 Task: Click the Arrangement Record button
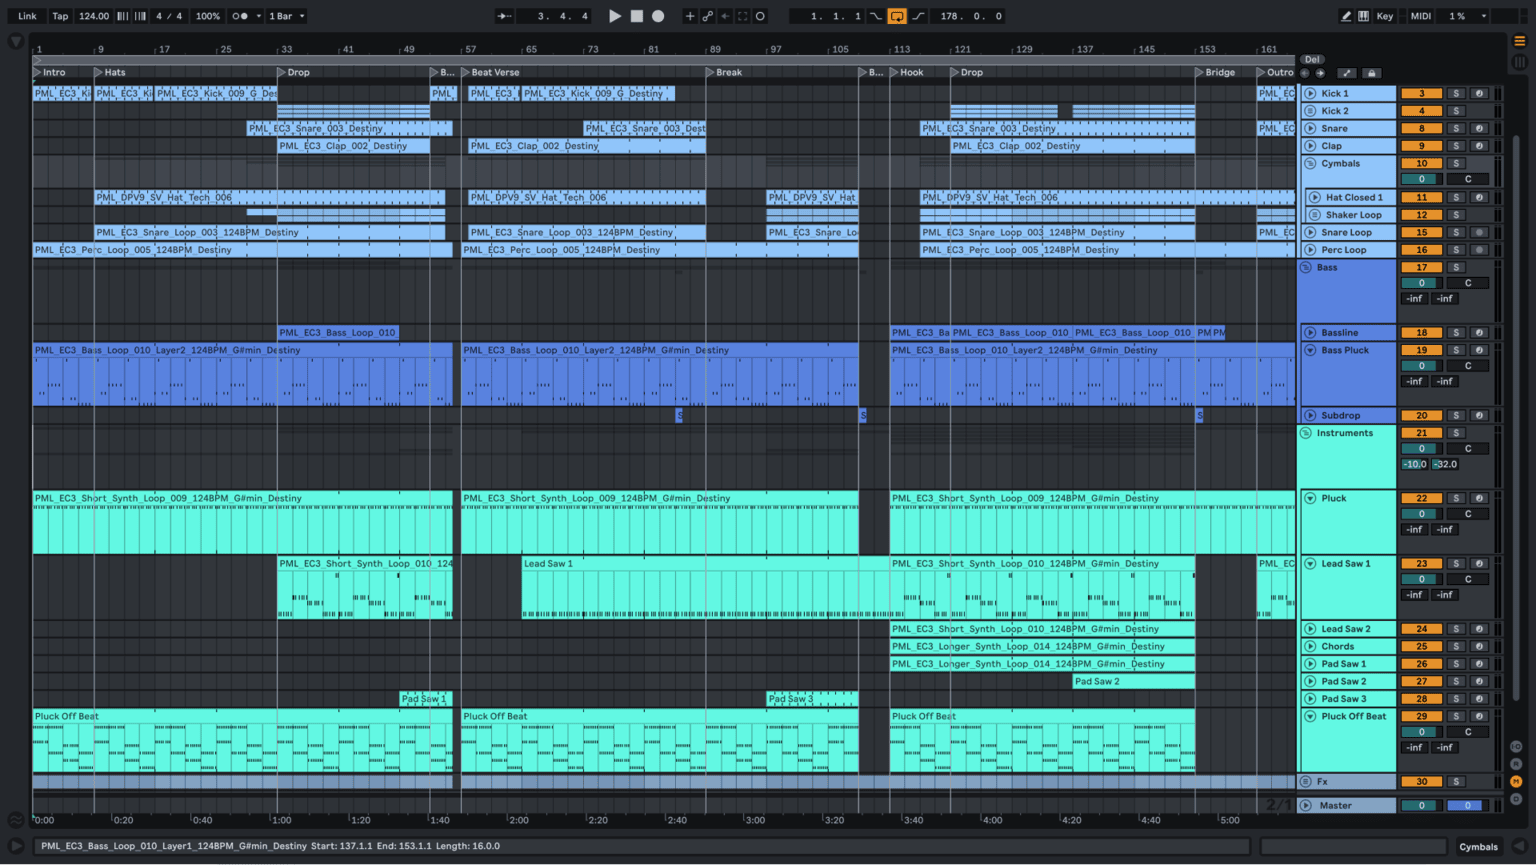click(x=658, y=16)
